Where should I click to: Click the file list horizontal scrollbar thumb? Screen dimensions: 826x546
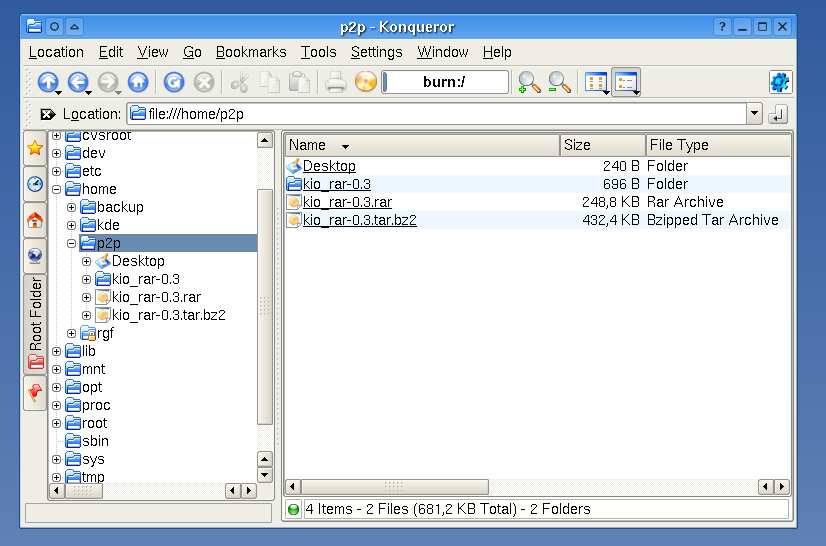(394, 486)
